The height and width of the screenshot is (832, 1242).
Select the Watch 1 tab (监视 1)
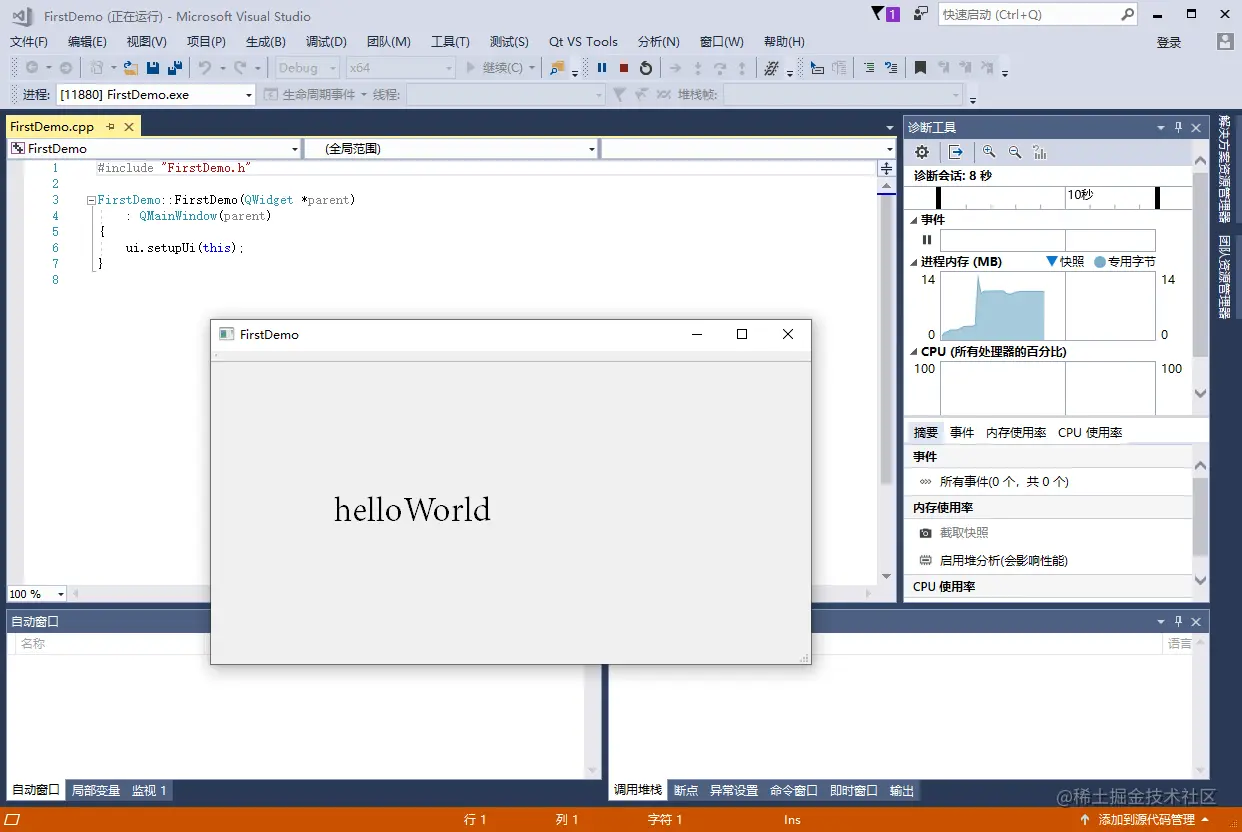150,790
